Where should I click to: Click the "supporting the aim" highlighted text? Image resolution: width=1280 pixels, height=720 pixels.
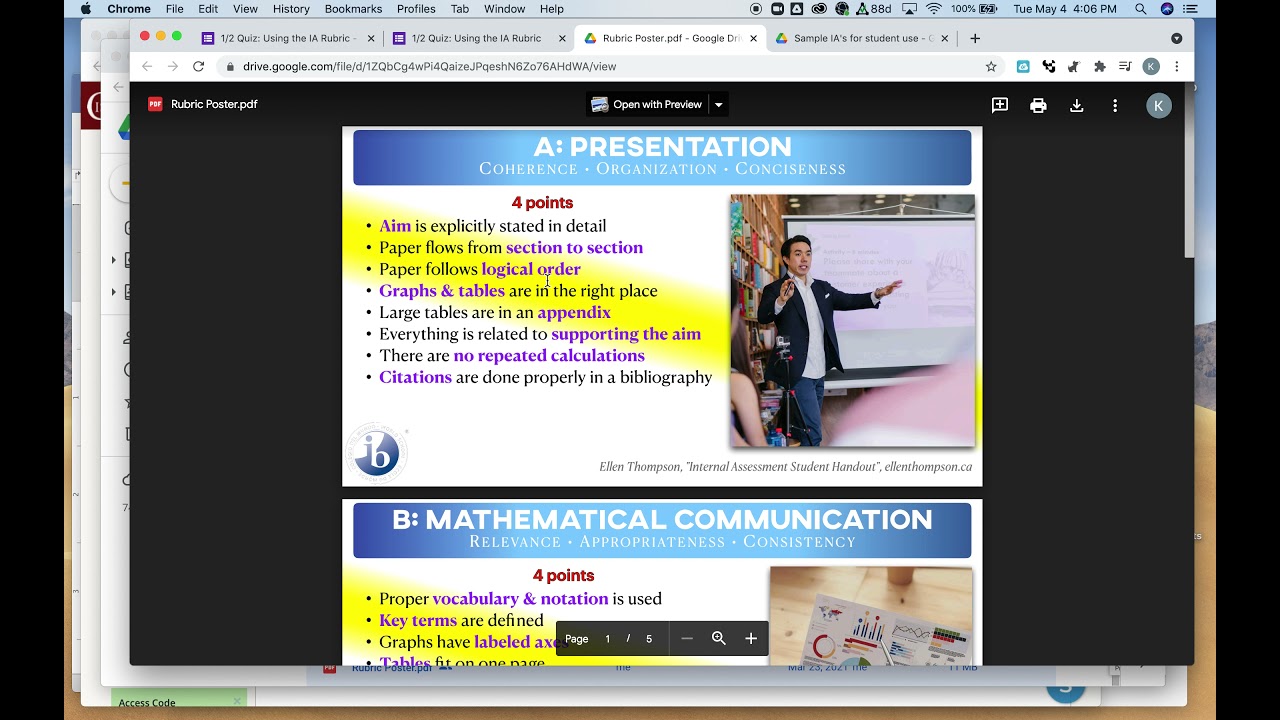pos(626,334)
